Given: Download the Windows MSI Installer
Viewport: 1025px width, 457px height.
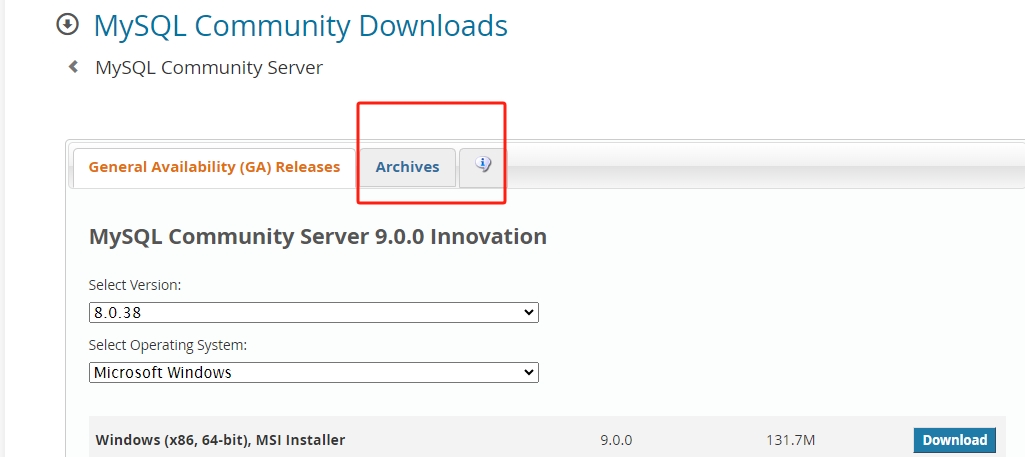Looking at the screenshot, I should coord(954,440).
